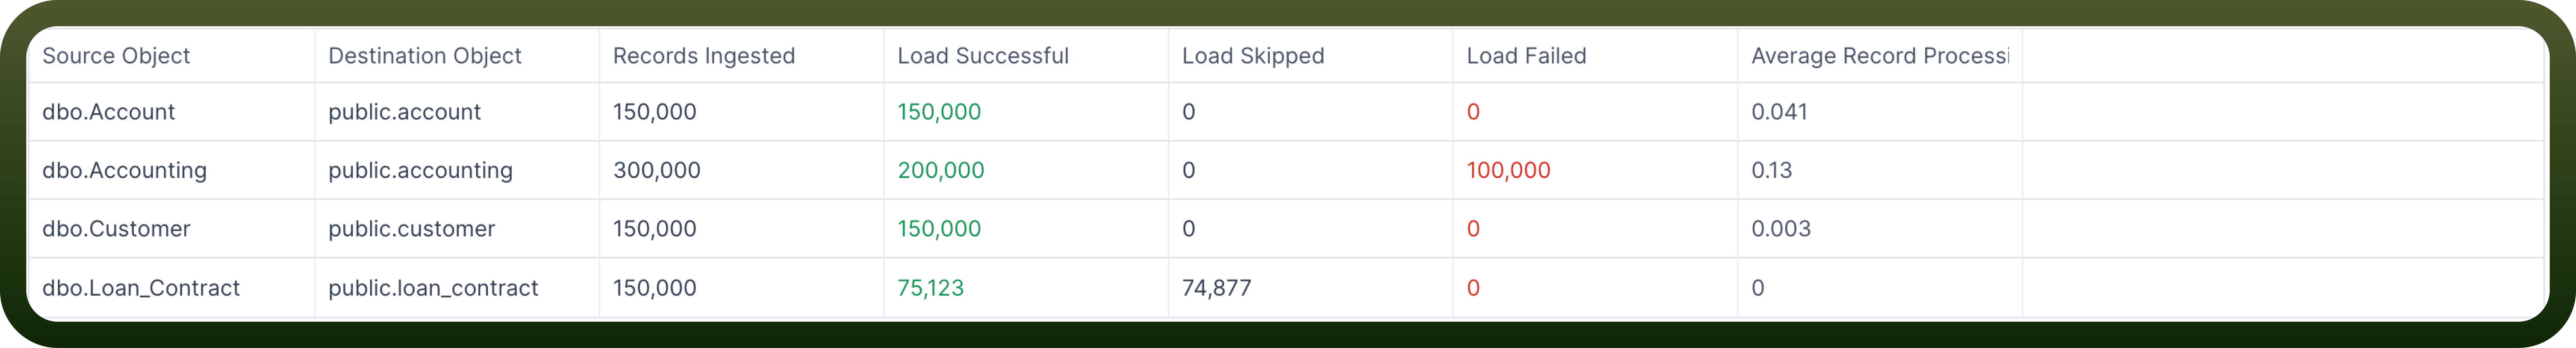The image size is (2576, 348).
Task: Click the 300,000 records ingested cell
Action: point(656,170)
